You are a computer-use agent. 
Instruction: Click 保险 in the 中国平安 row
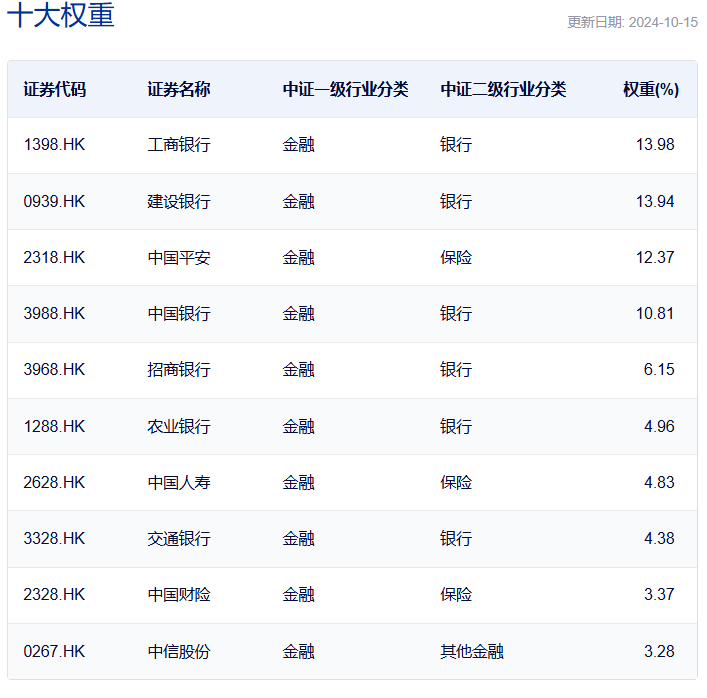click(x=456, y=257)
